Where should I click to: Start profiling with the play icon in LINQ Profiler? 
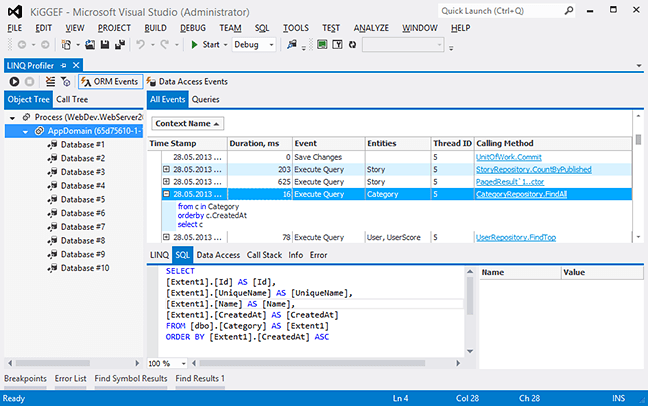click(14, 81)
